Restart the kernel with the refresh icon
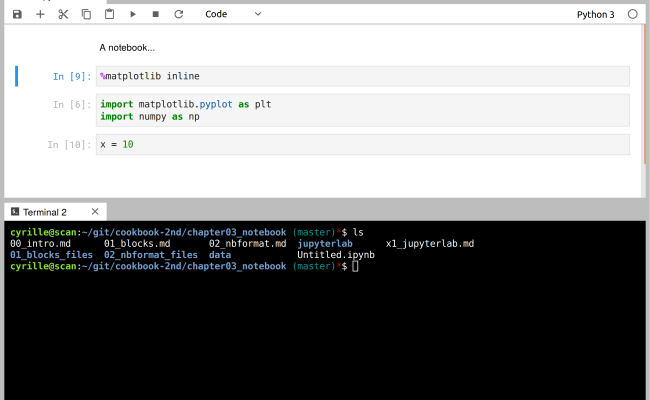This screenshot has width=650, height=400. (x=179, y=15)
